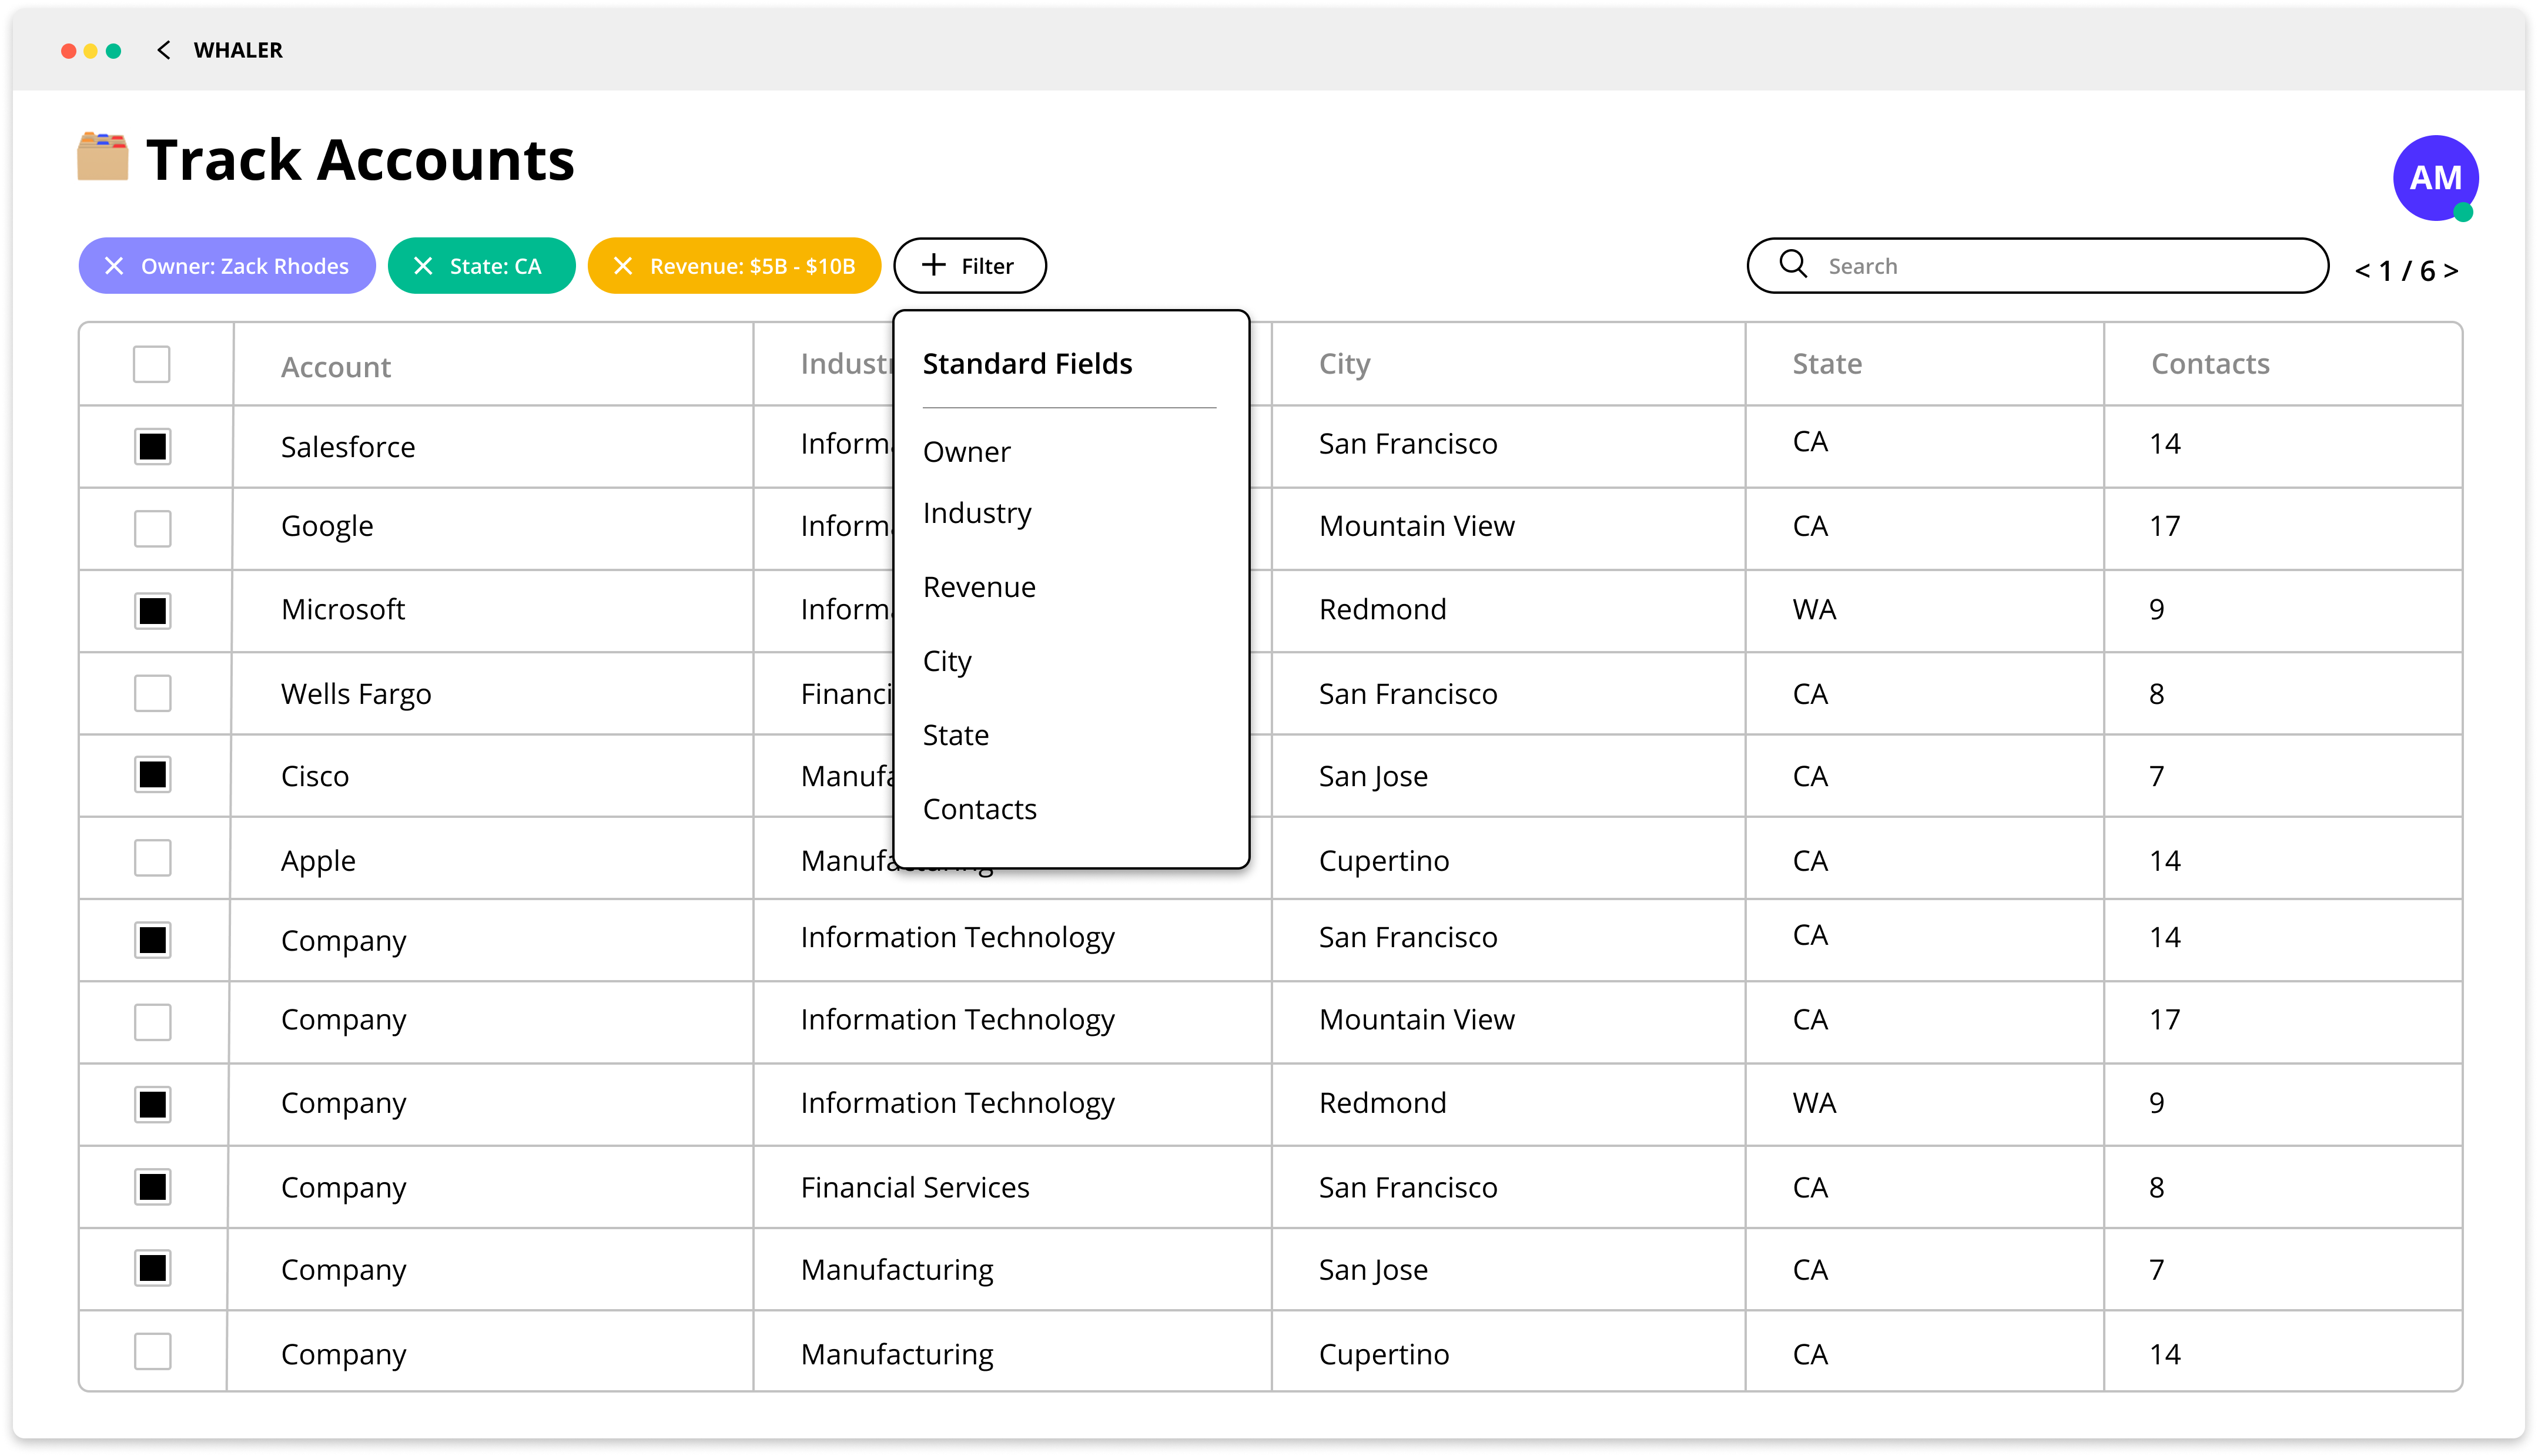Go to previous page arrow
This screenshot has height=1456, width=2538.
[2362, 271]
